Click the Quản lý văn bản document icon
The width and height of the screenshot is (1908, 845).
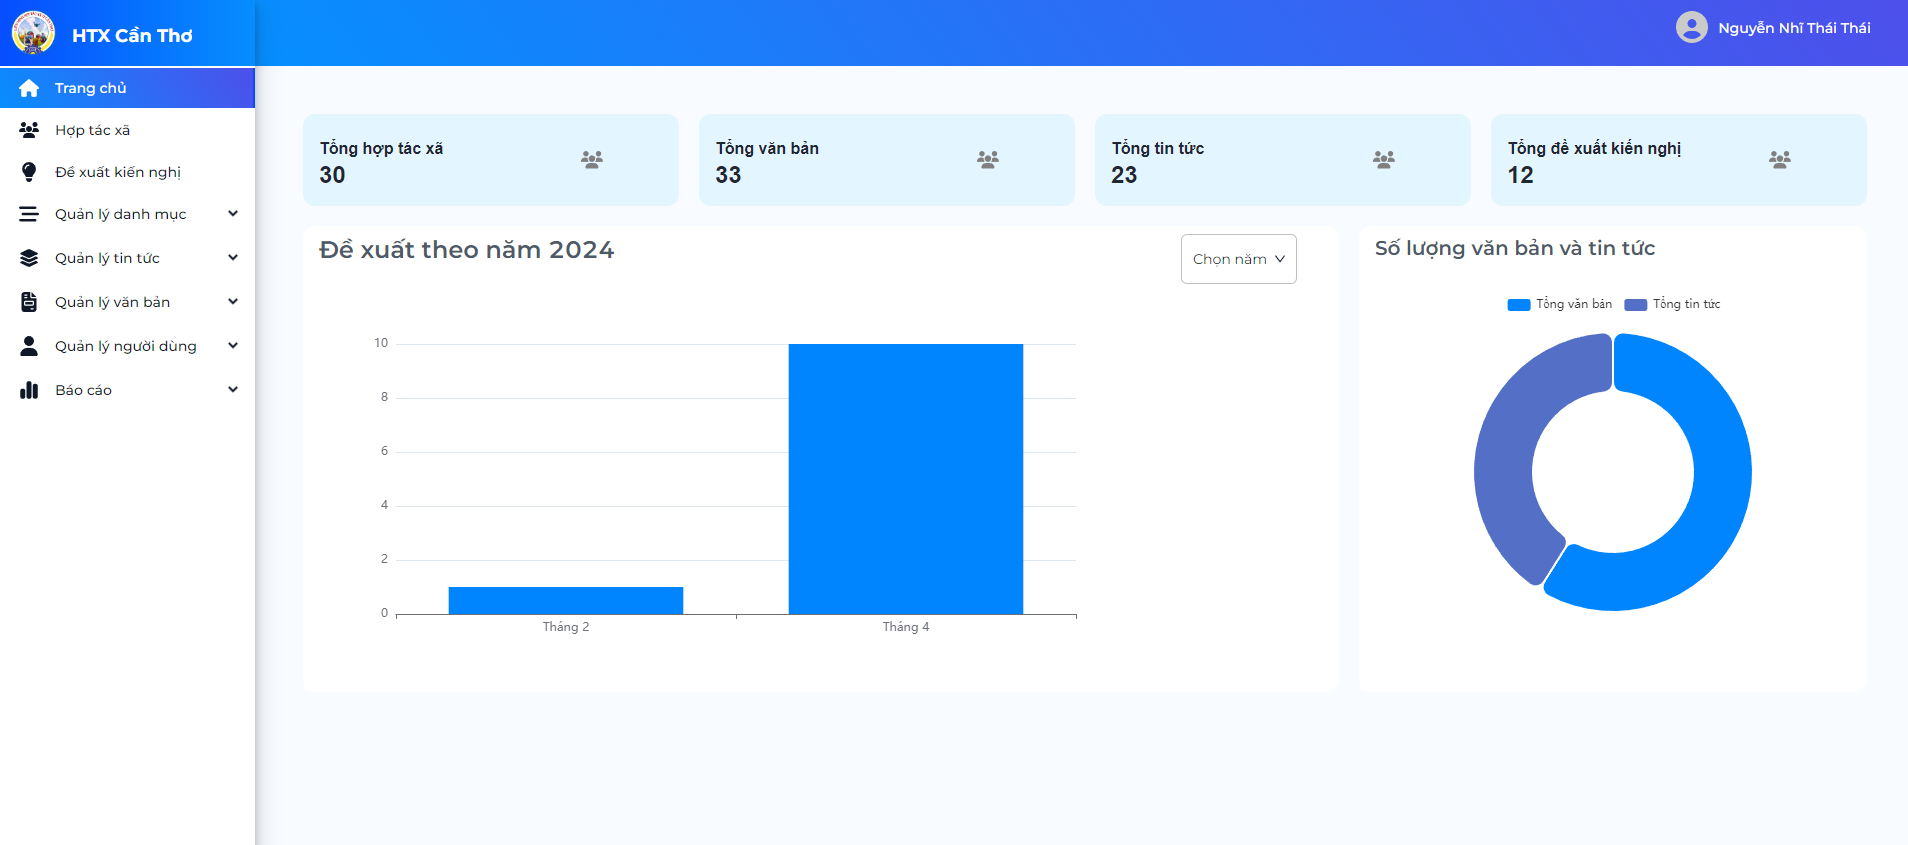coord(29,302)
